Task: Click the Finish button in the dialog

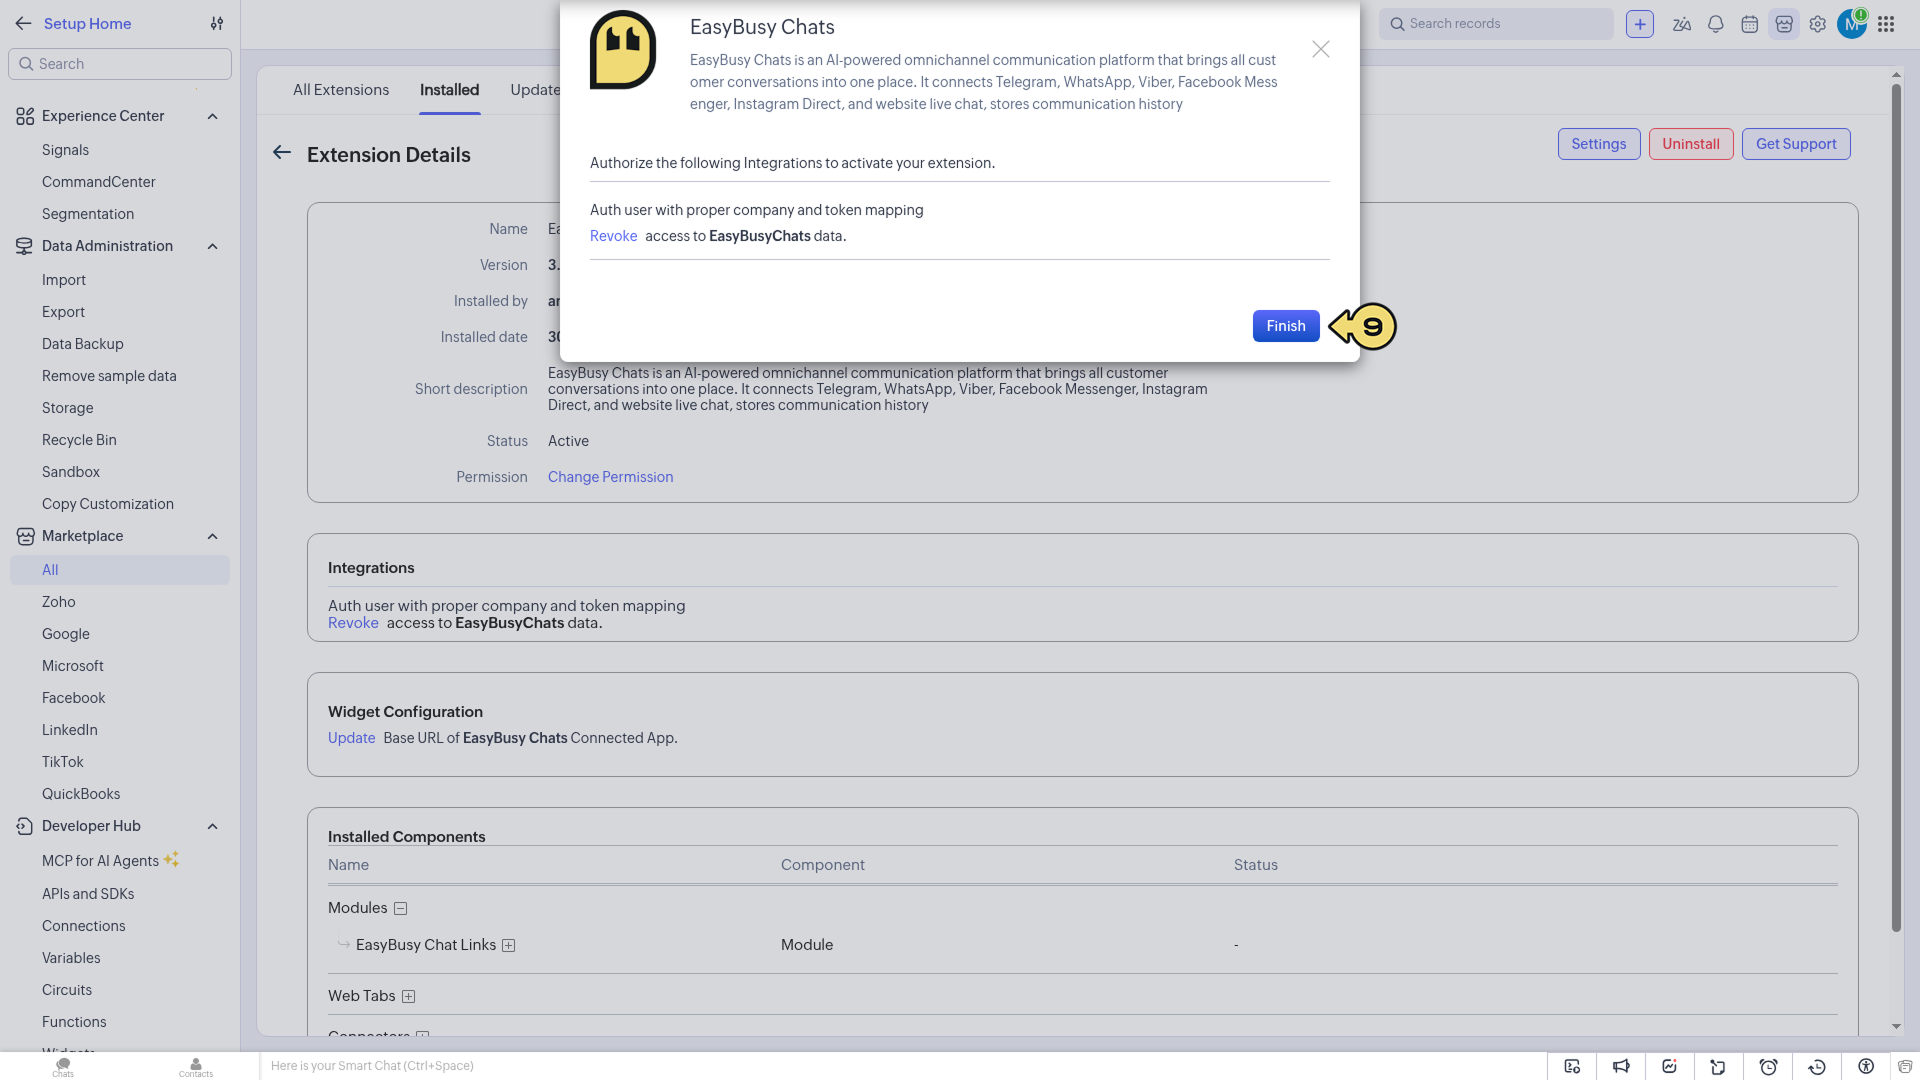Action: tap(1285, 326)
